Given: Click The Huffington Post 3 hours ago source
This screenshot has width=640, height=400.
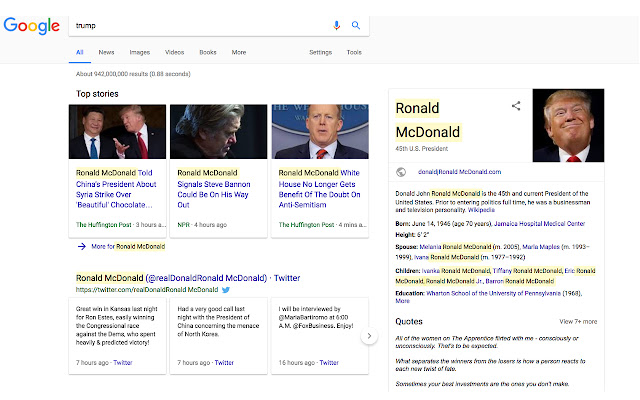Looking at the screenshot, I should pos(121,225).
